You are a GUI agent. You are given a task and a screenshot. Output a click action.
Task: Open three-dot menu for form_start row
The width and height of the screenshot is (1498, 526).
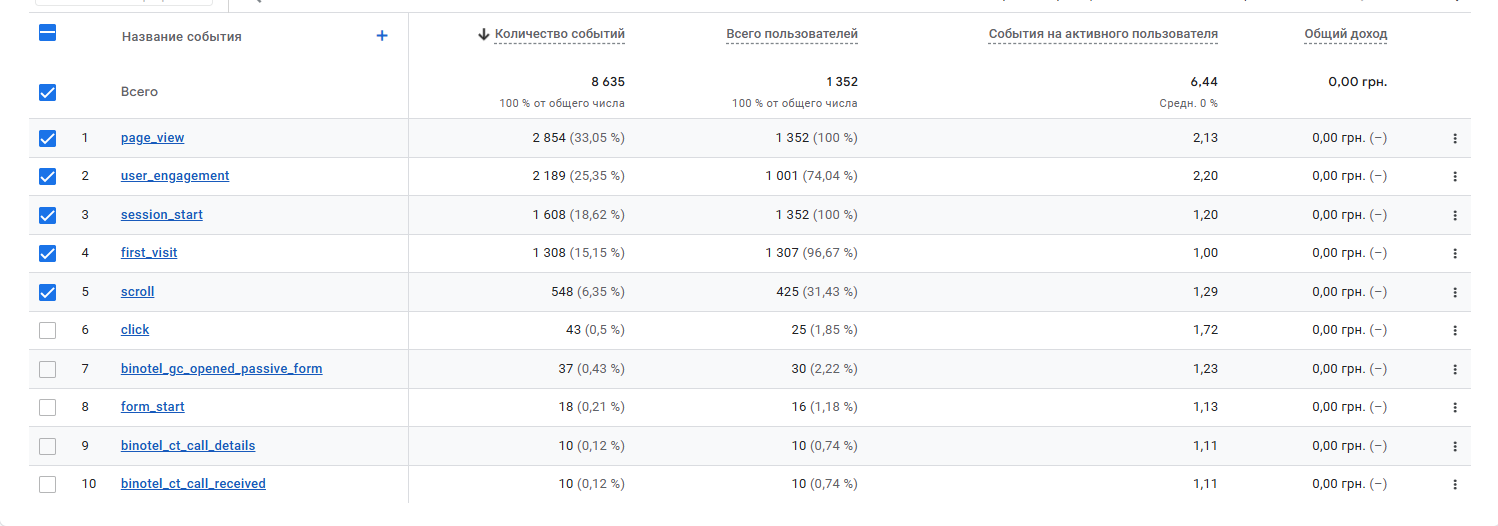pyautogui.click(x=1455, y=408)
